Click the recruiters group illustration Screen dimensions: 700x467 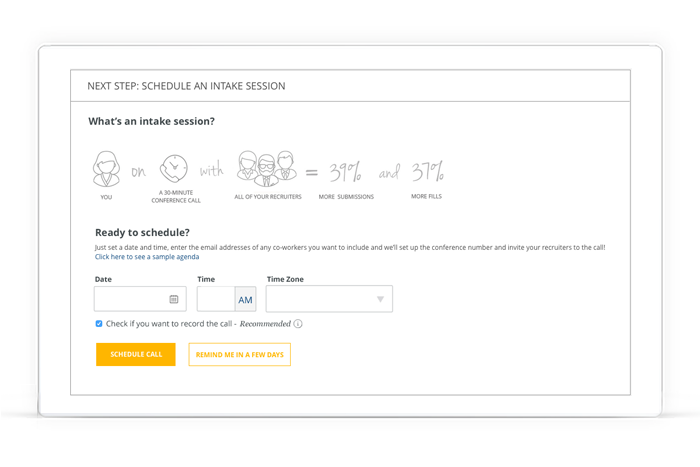pos(267,168)
